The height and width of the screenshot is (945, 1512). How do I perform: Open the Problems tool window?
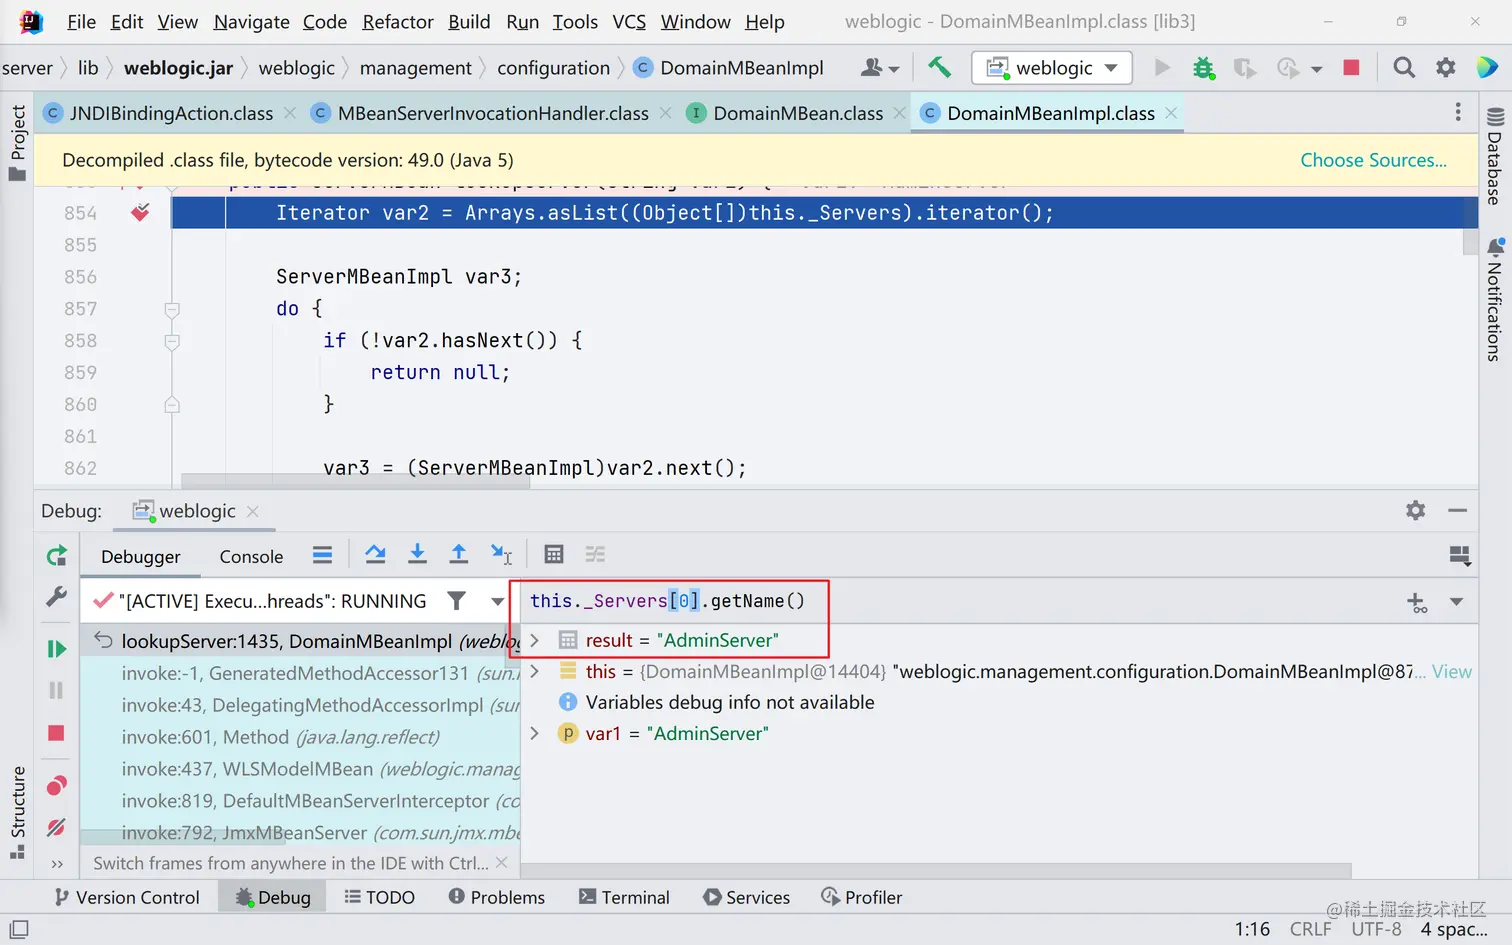pos(496,897)
